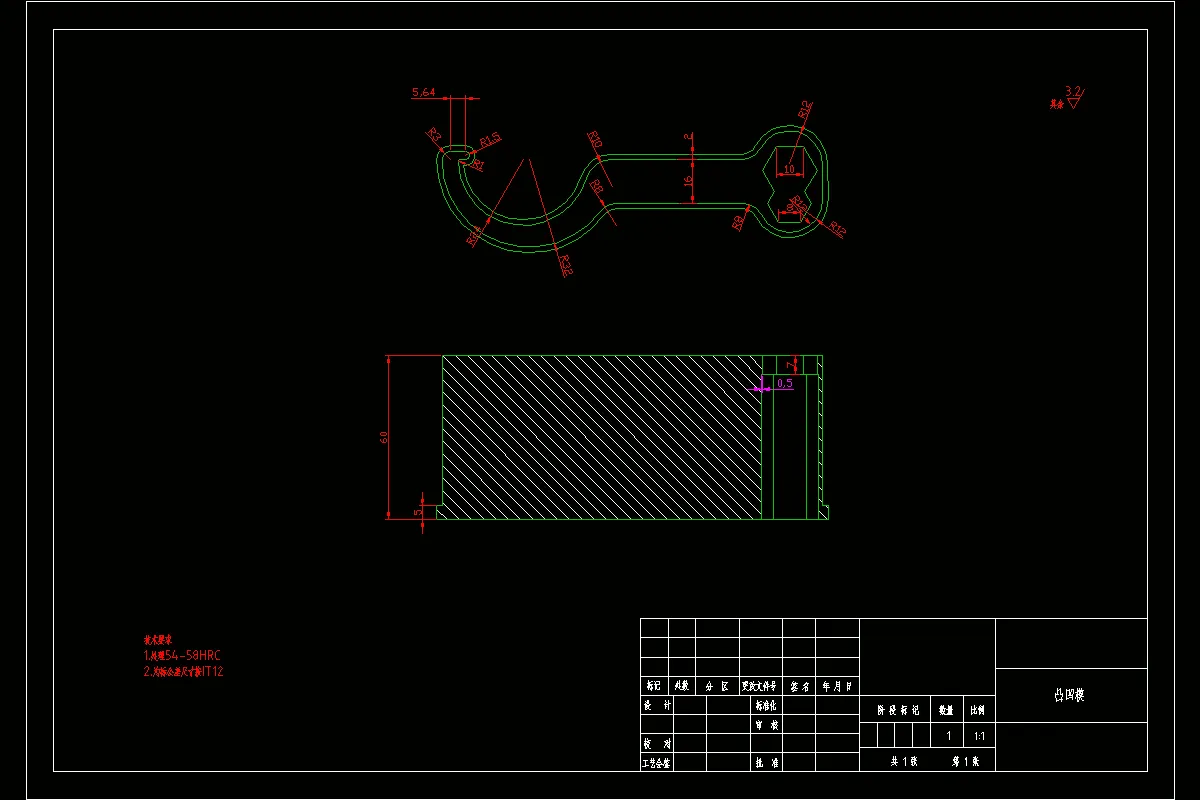Image resolution: width=1200 pixels, height=800 pixels.
Task: Select the R1.5 radius label
Action: pyautogui.click(x=490, y=139)
